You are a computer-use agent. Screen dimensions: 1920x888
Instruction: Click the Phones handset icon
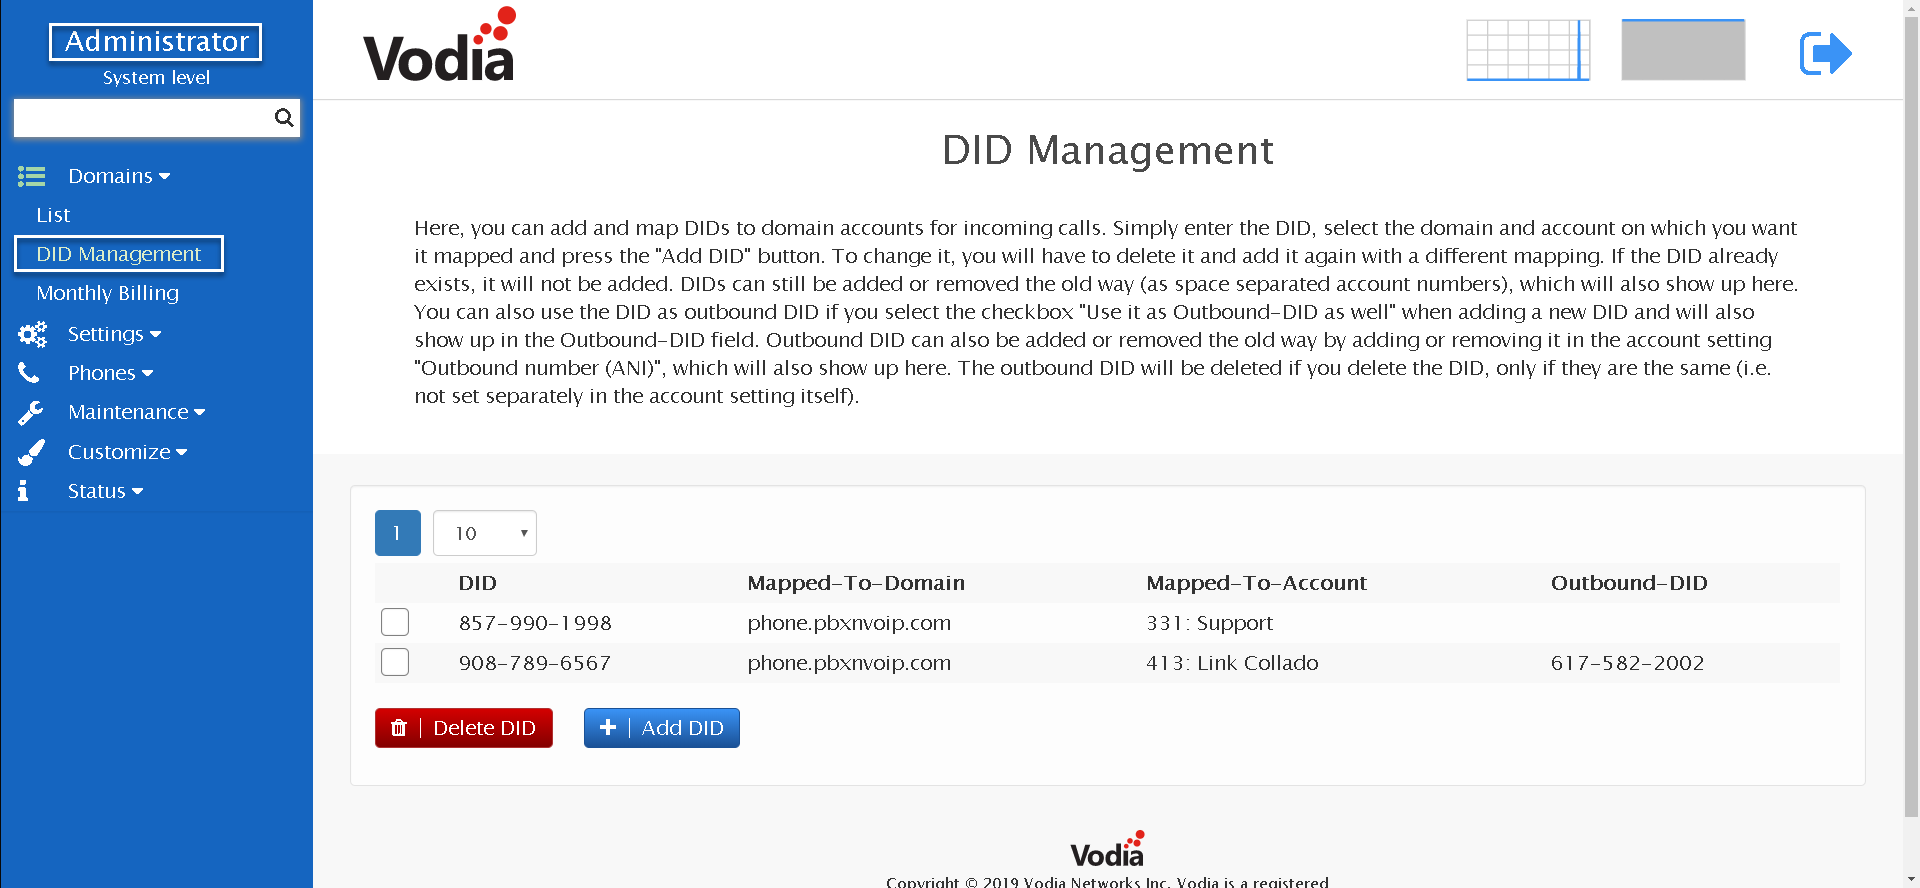[29, 373]
